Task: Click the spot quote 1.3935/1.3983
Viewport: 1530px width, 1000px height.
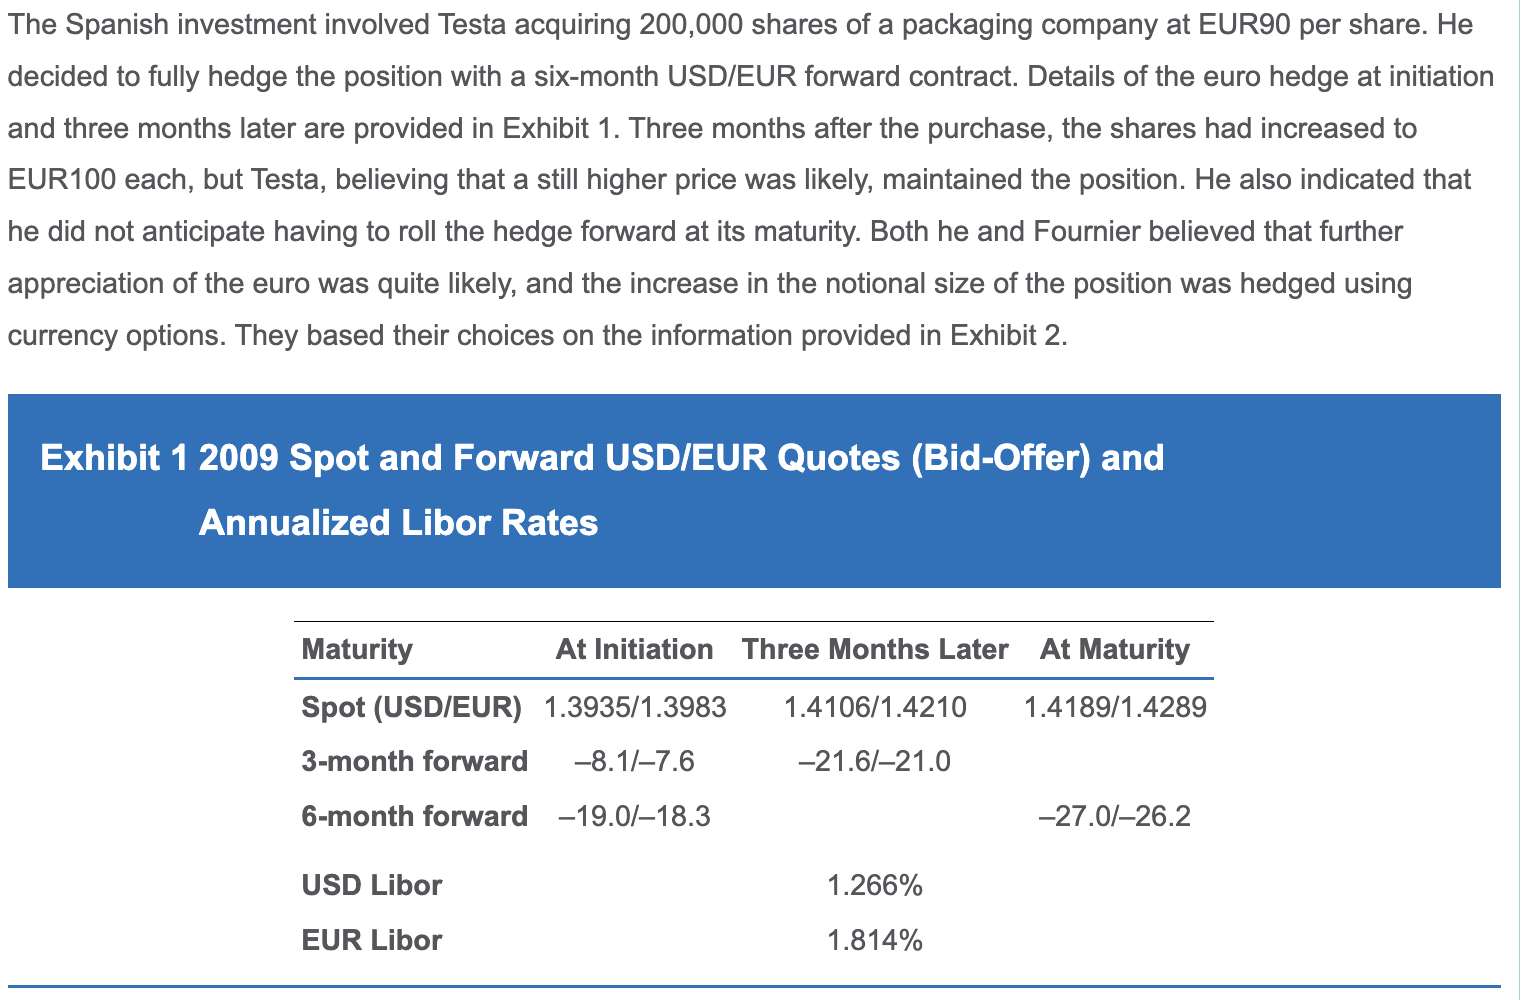Action: click(x=635, y=708)
